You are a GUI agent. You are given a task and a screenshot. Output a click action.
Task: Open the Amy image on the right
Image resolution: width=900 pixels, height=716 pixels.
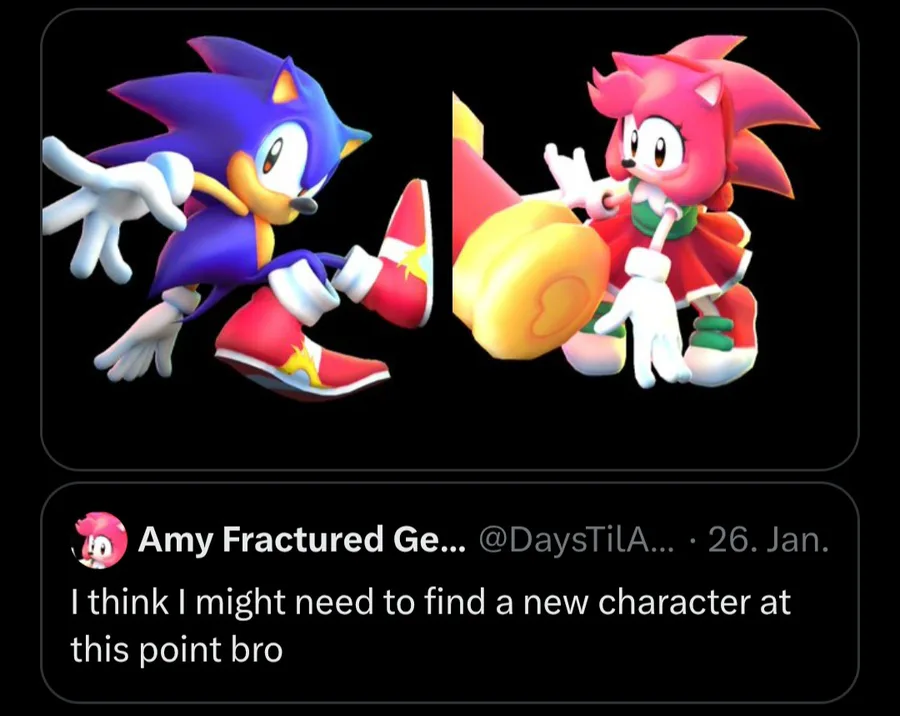[x=640, y=220]
